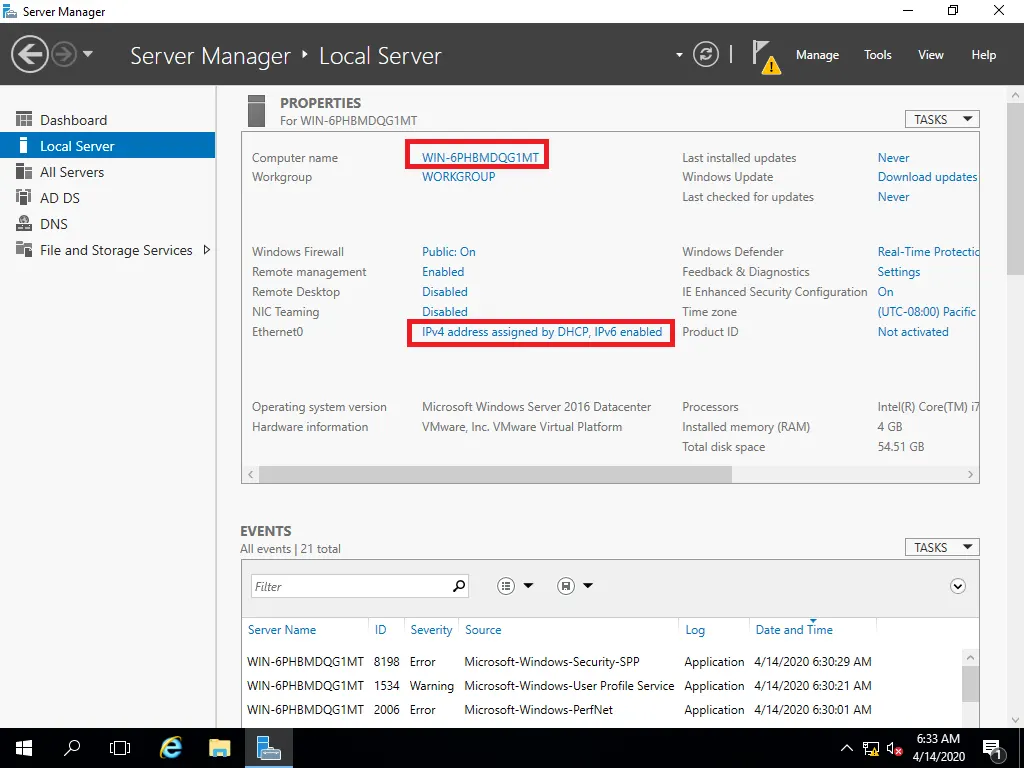
Task: Sort events by Server Name column
Action: coord(282,630)
